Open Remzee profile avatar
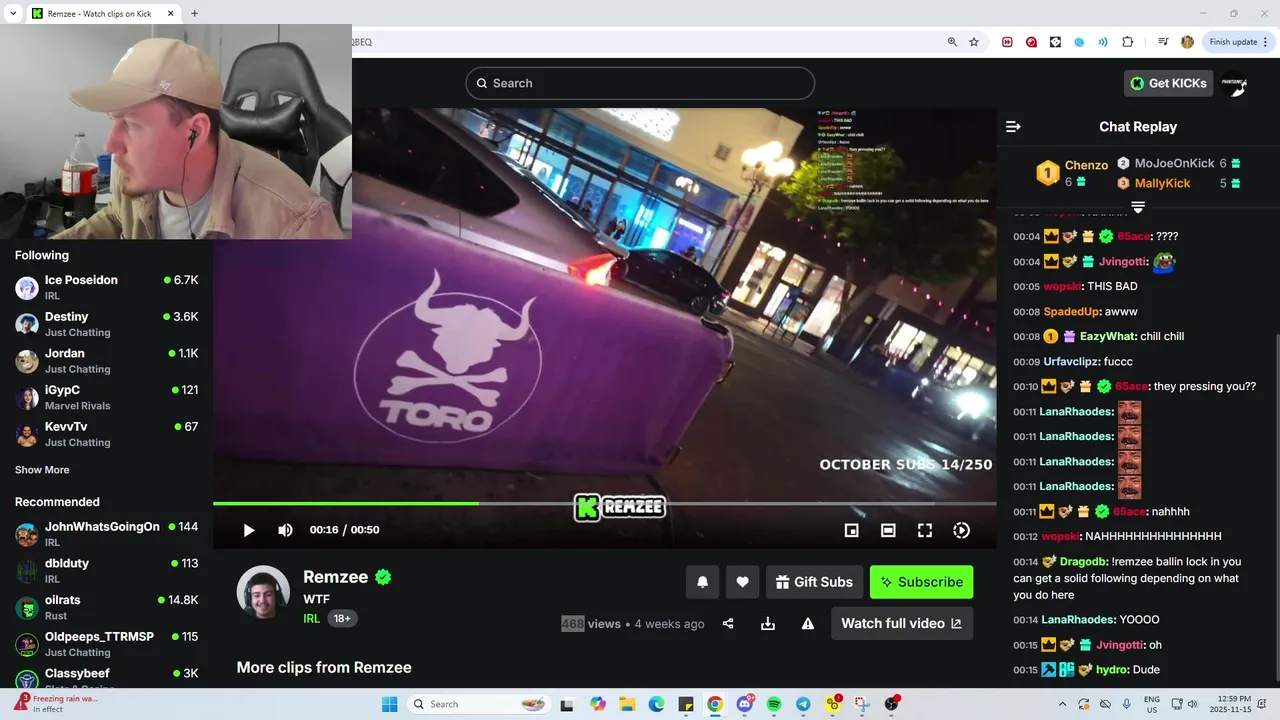The width and height of the screenshot is (1280, 720). point(263,592)
